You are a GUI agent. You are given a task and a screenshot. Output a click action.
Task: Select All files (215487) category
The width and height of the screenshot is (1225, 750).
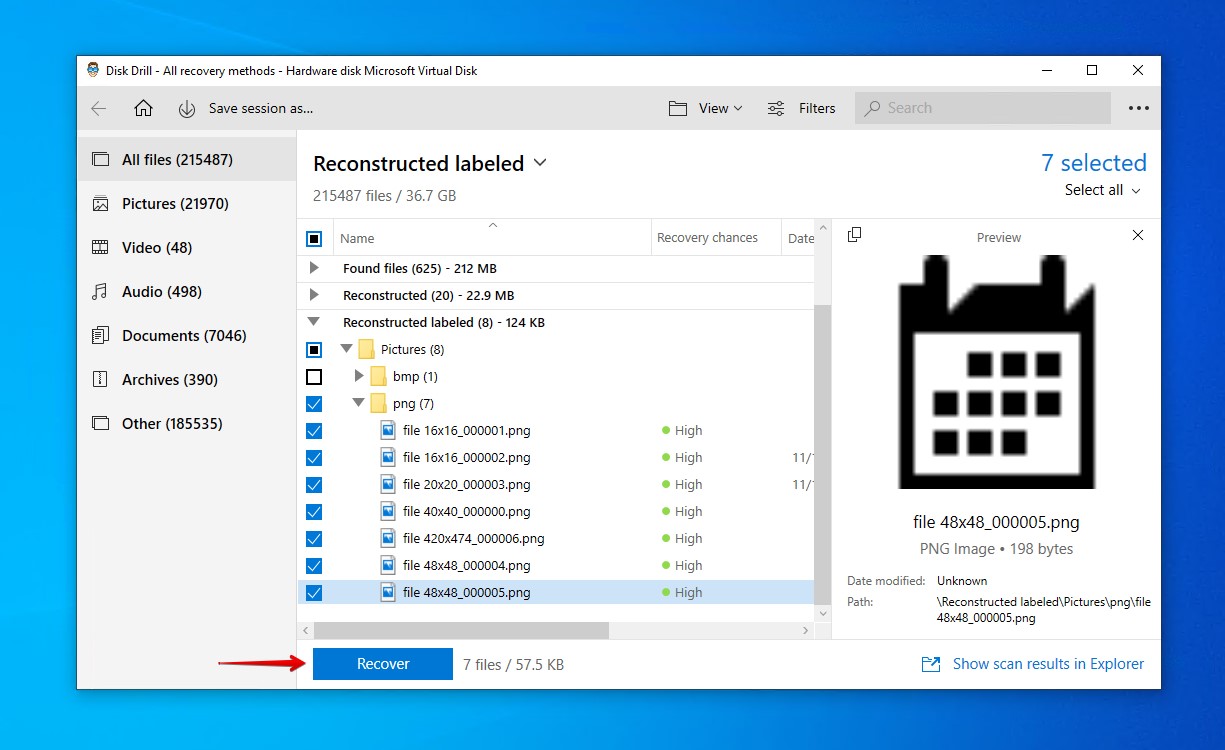[187, 160]
